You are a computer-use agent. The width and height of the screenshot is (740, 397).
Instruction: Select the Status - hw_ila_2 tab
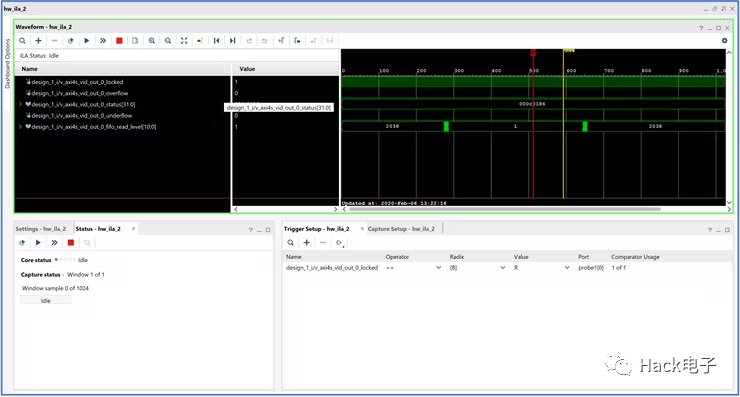click(x=98, y=229)
